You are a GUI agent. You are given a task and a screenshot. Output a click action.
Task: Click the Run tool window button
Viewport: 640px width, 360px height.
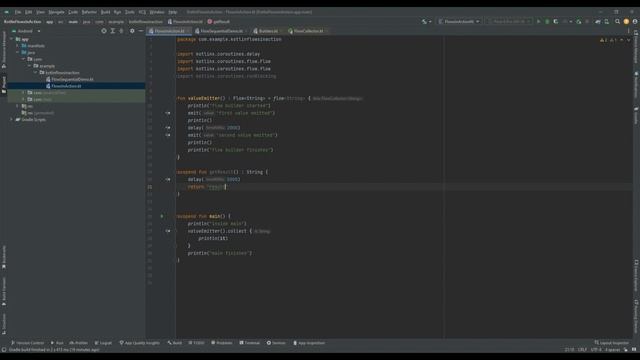pos(57,343)
